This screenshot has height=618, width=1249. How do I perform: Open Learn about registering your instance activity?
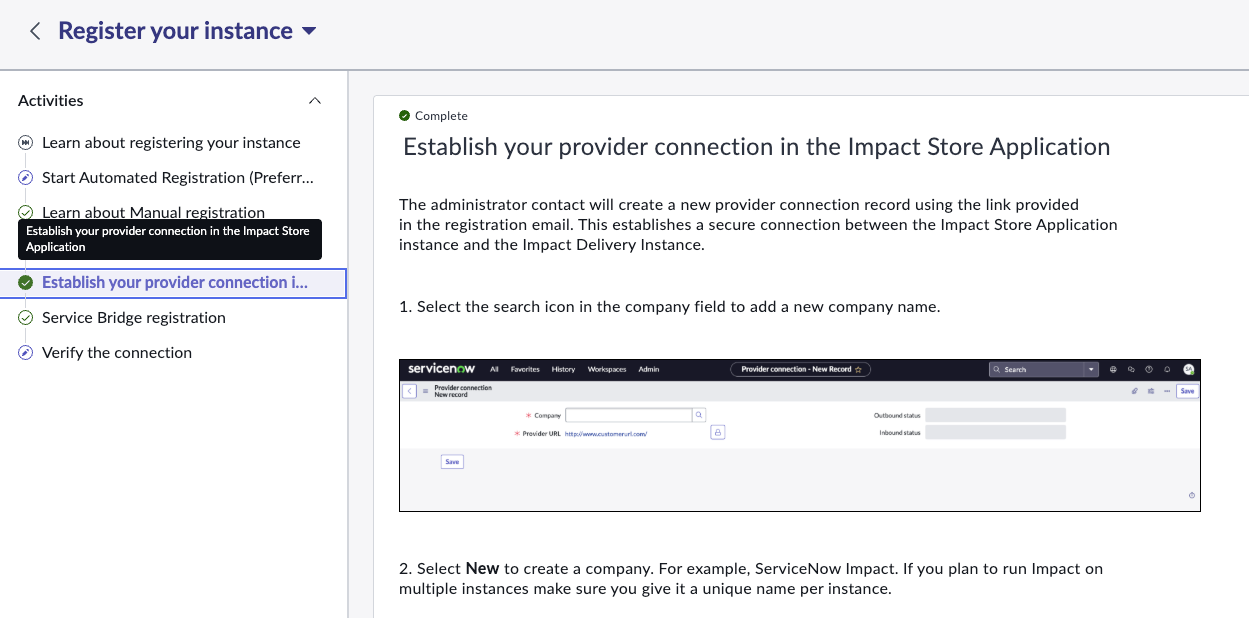coord(171,143)
